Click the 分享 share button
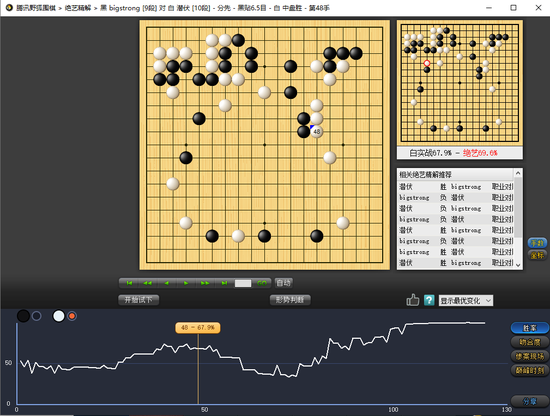The width and height of the screenshot is (550, 416). (x=530, y=401)
